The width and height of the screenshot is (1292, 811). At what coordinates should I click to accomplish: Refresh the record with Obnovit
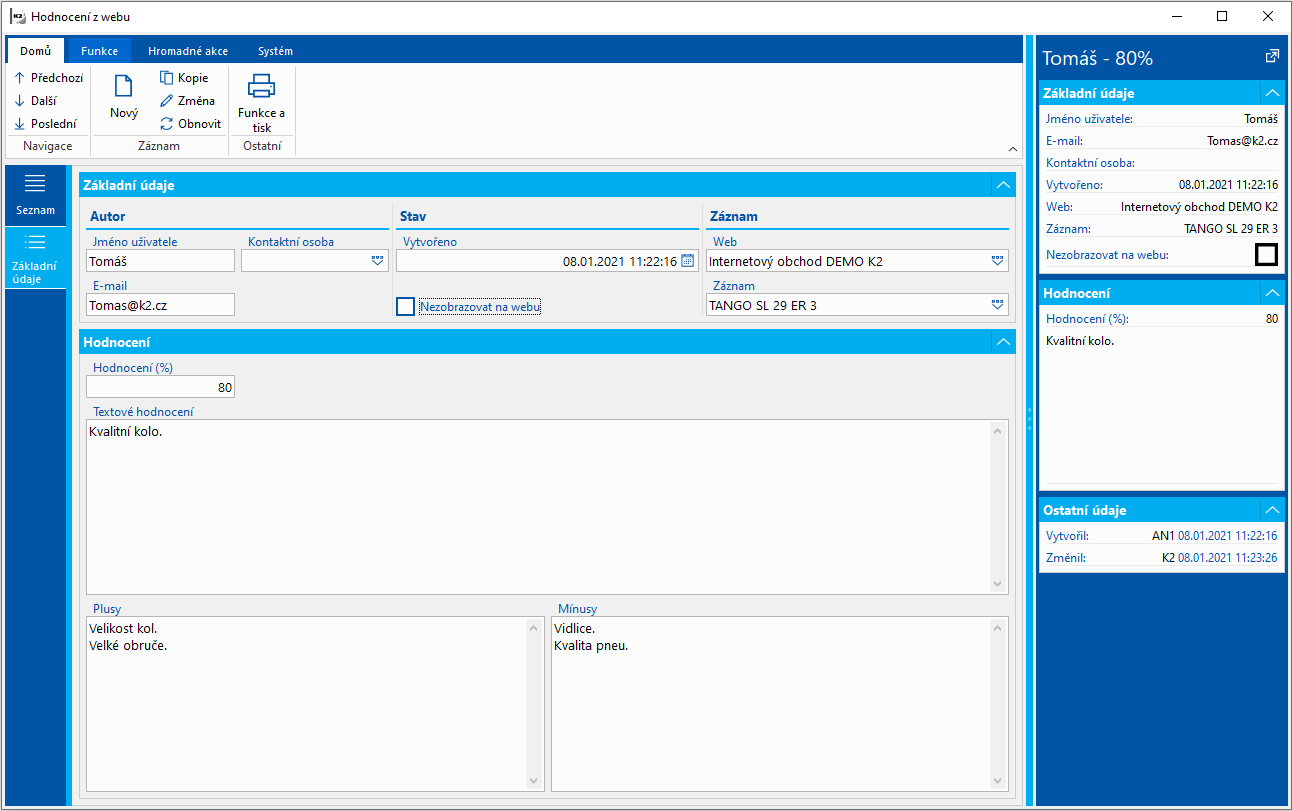190,124
